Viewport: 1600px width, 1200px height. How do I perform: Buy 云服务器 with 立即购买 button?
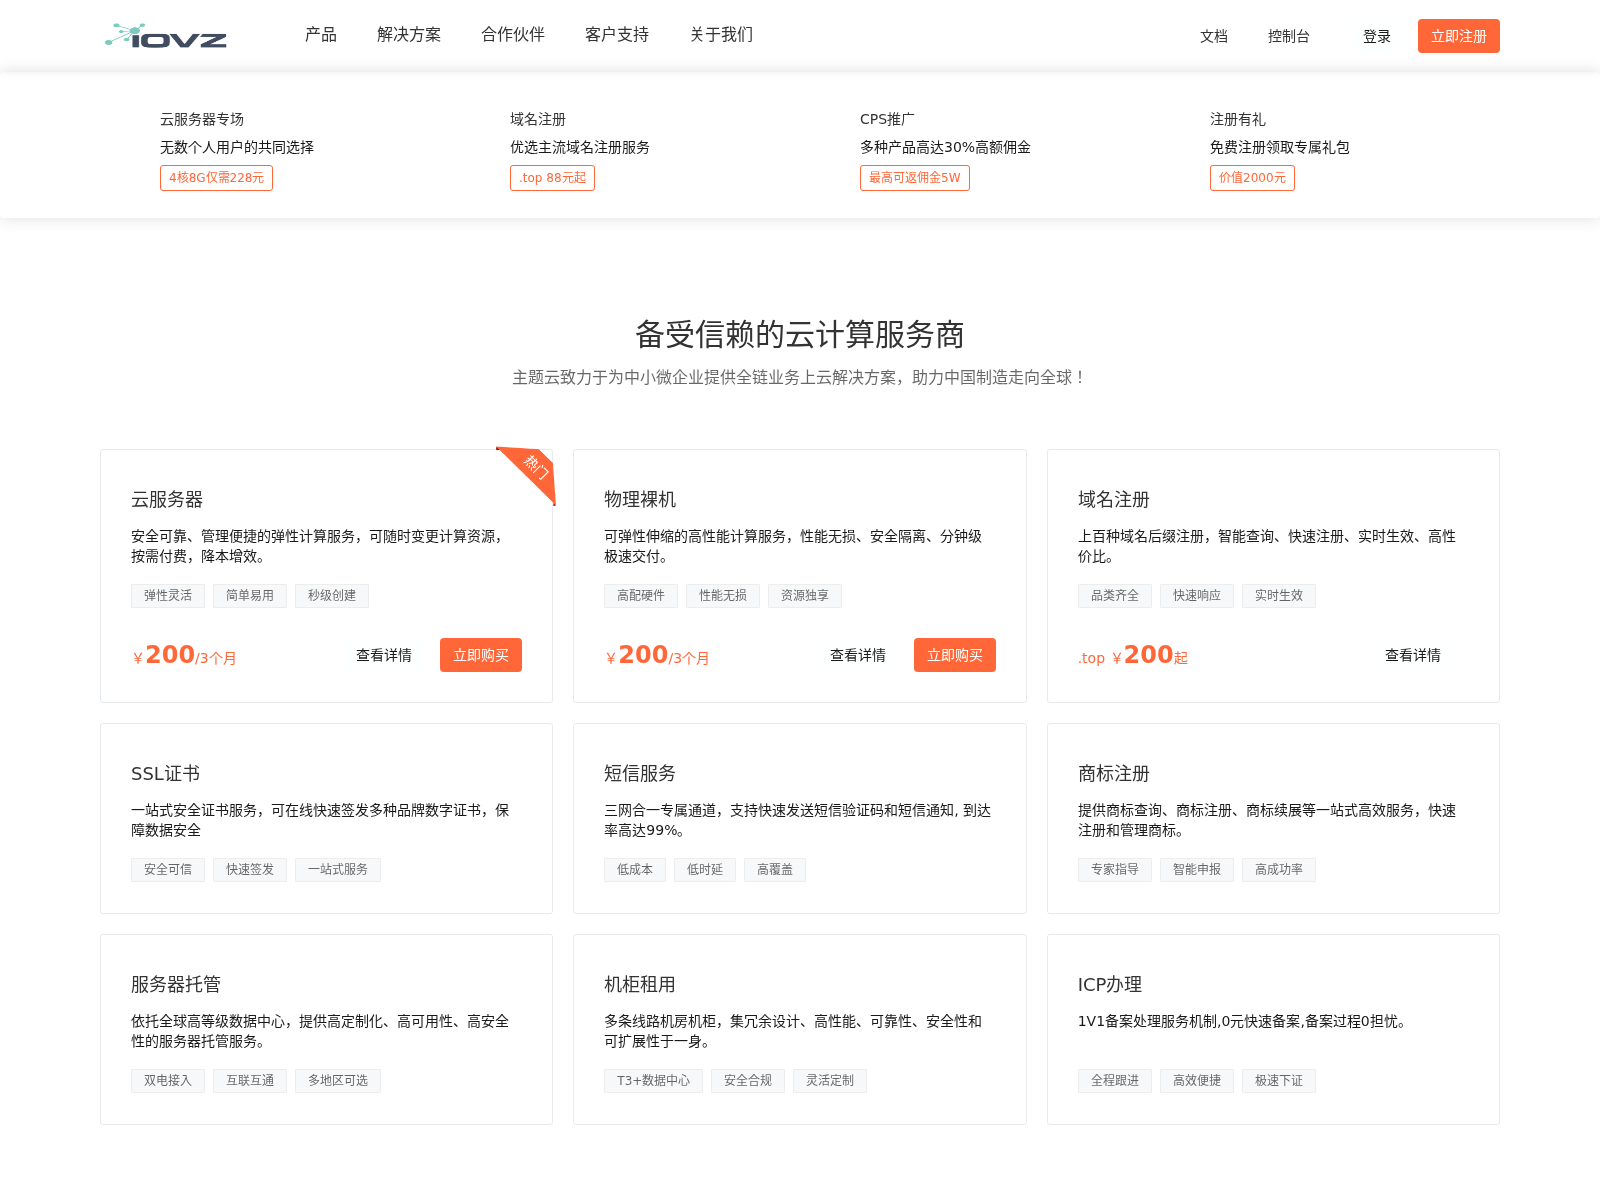(x=480, y=655)
